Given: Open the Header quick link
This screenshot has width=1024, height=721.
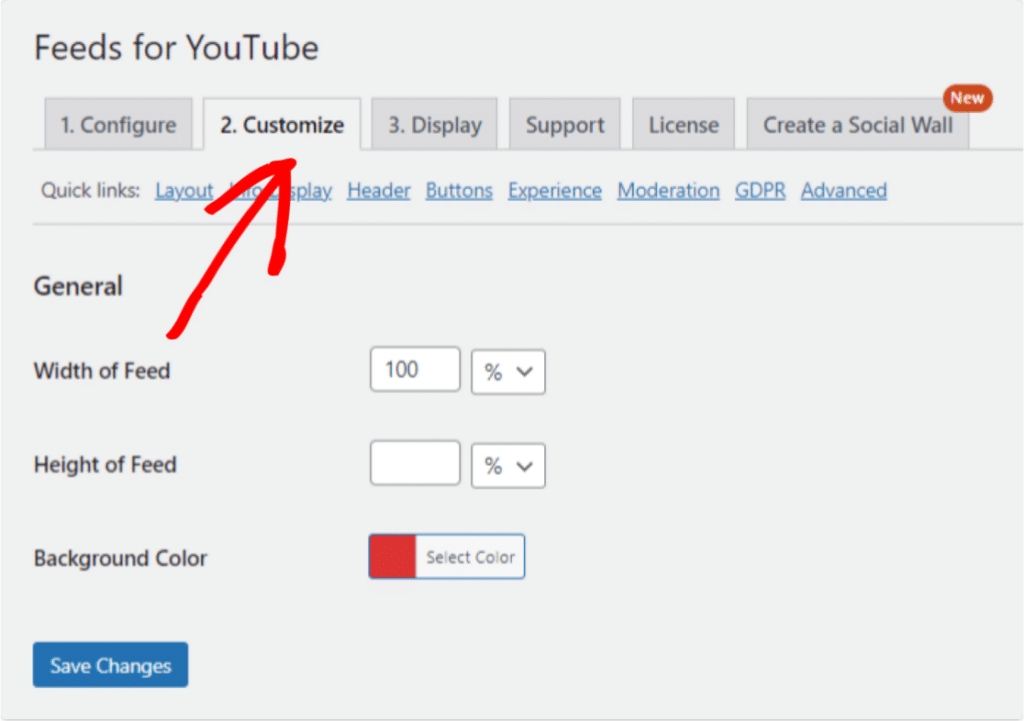Looking at the screenshot, I should coord(378,190).
